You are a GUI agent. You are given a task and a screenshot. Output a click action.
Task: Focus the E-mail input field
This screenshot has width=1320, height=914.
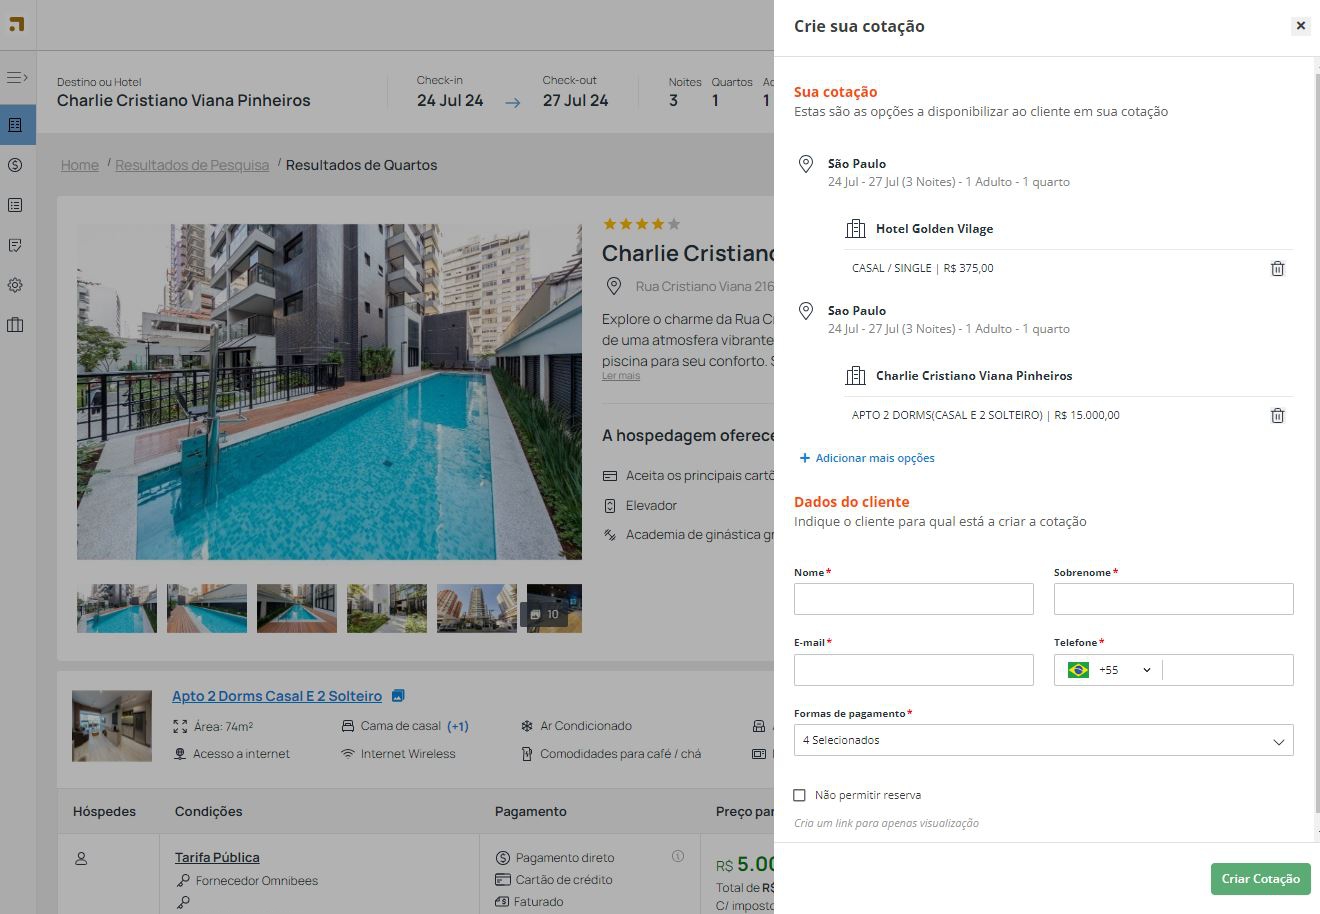click(x=913, y=670)
